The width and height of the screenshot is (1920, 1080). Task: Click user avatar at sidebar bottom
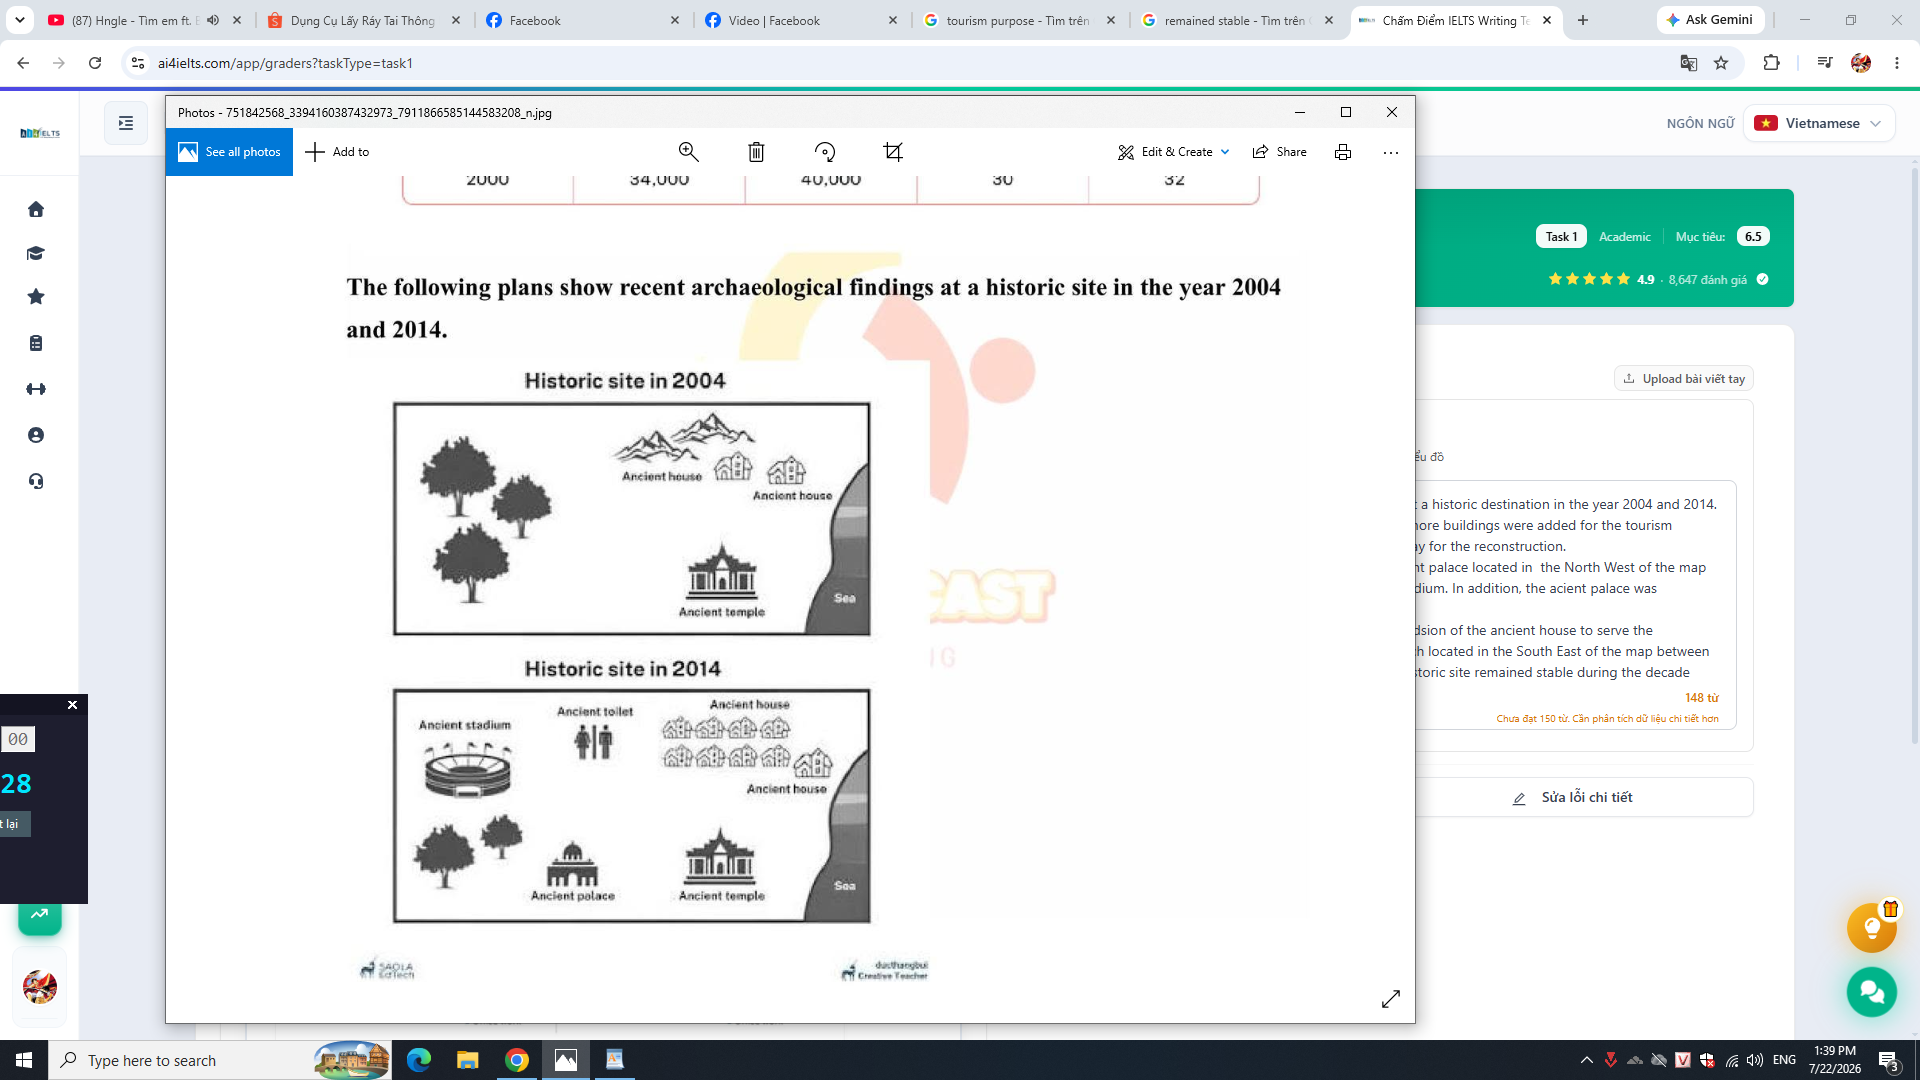(40, 987)
